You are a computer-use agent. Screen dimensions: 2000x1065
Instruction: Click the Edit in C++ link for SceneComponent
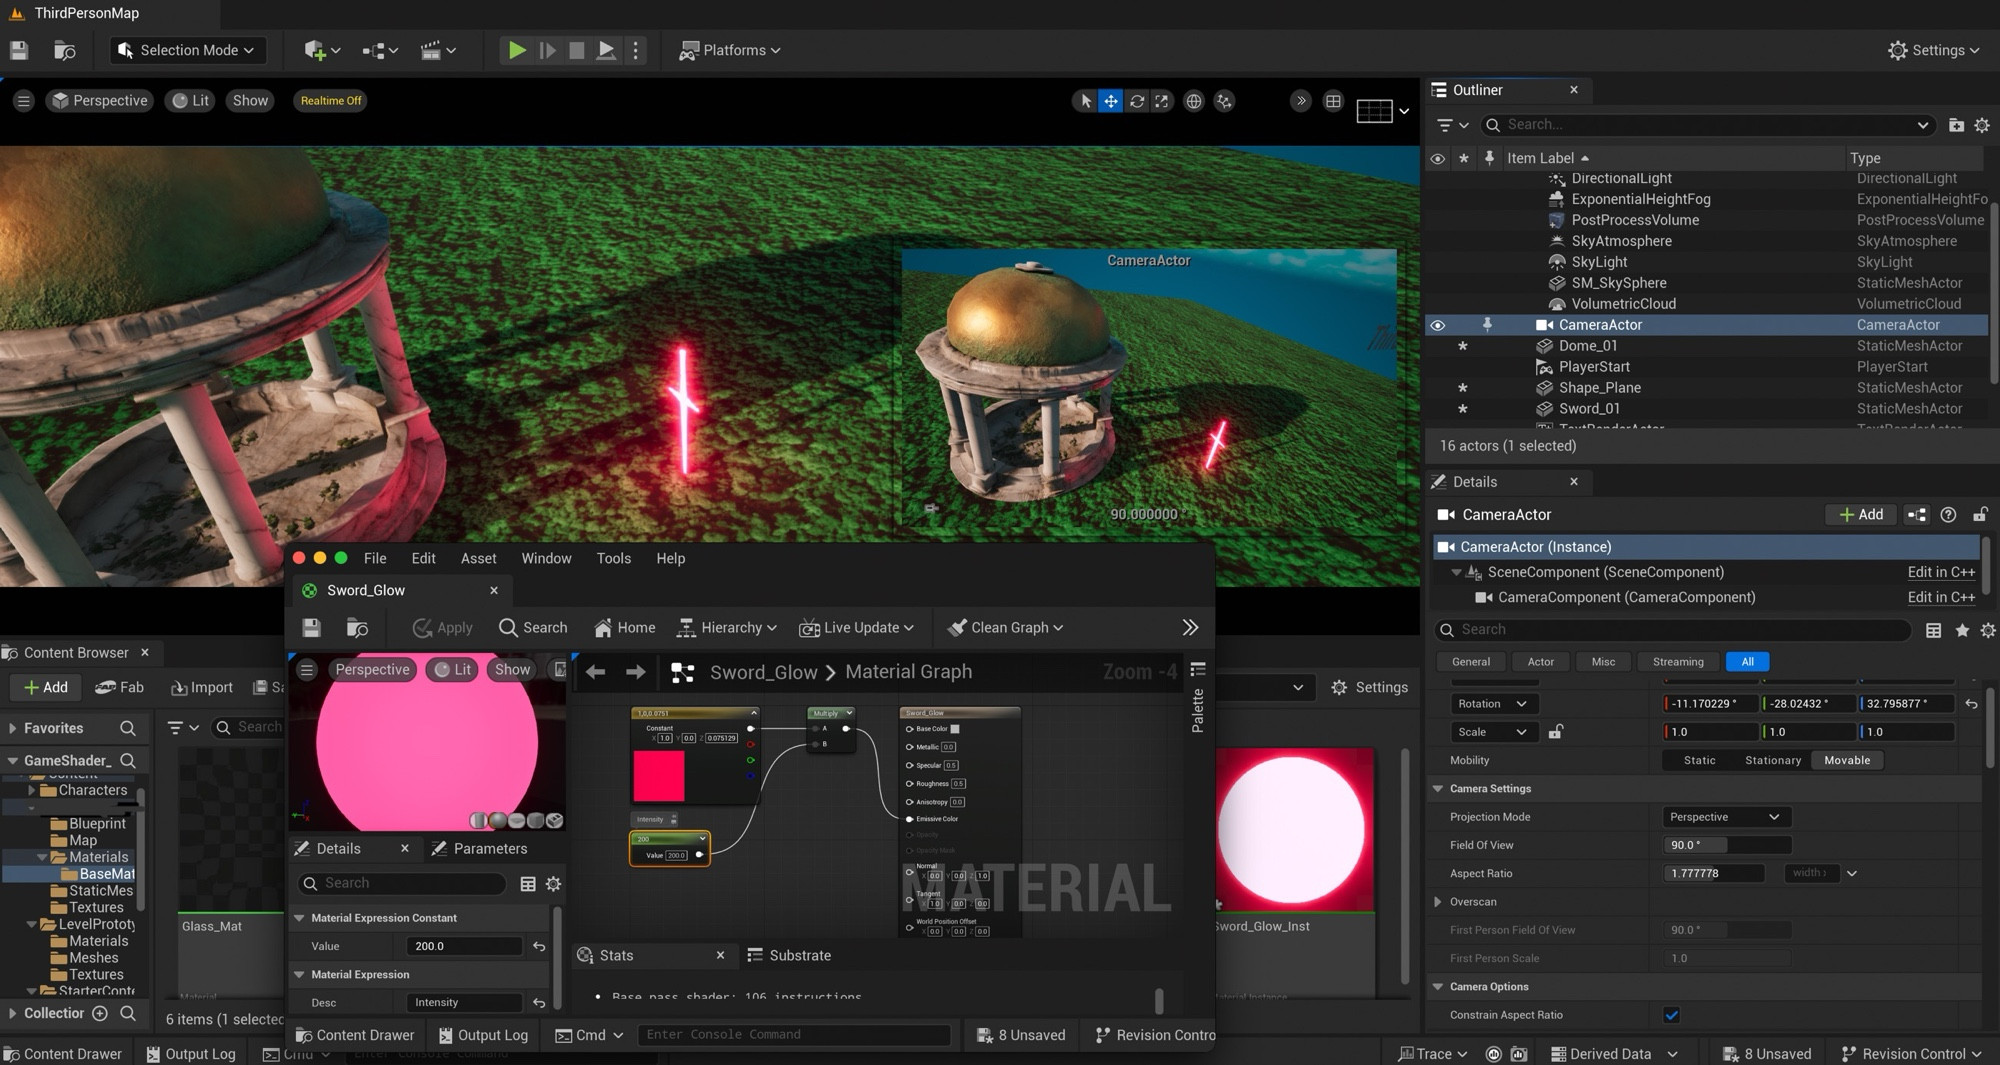[1941, 572]
